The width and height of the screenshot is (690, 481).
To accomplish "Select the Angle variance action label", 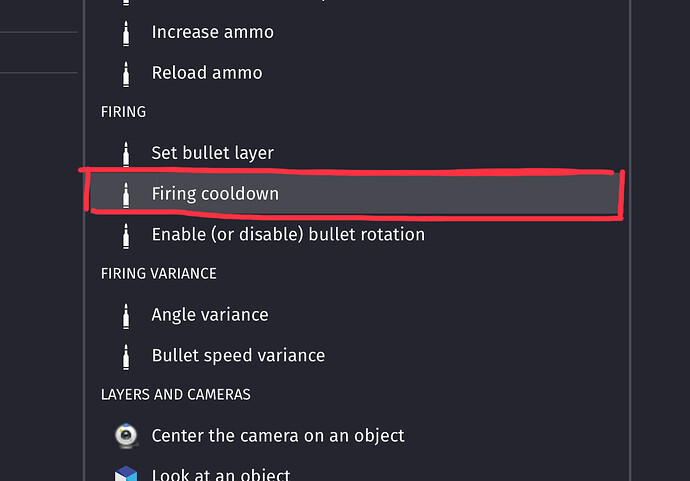I will (x=210, y=315).
